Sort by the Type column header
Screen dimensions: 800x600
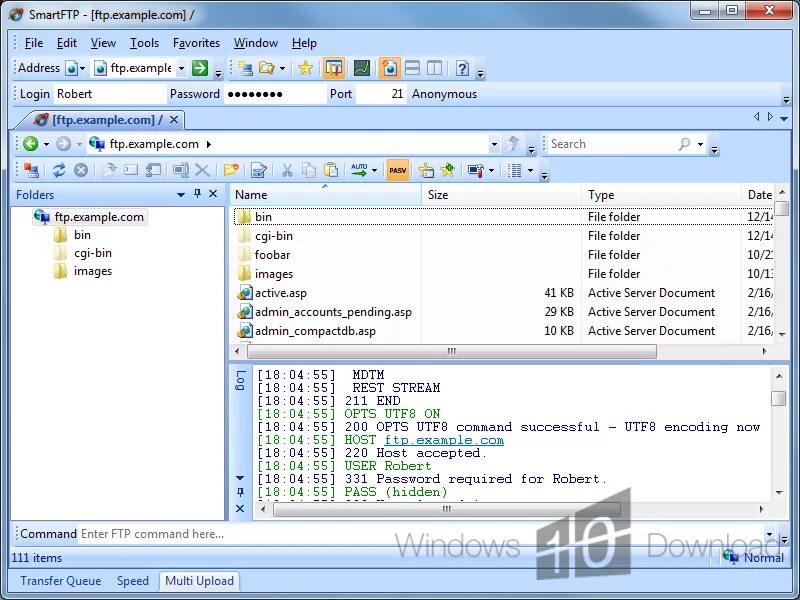coord(662,195)
